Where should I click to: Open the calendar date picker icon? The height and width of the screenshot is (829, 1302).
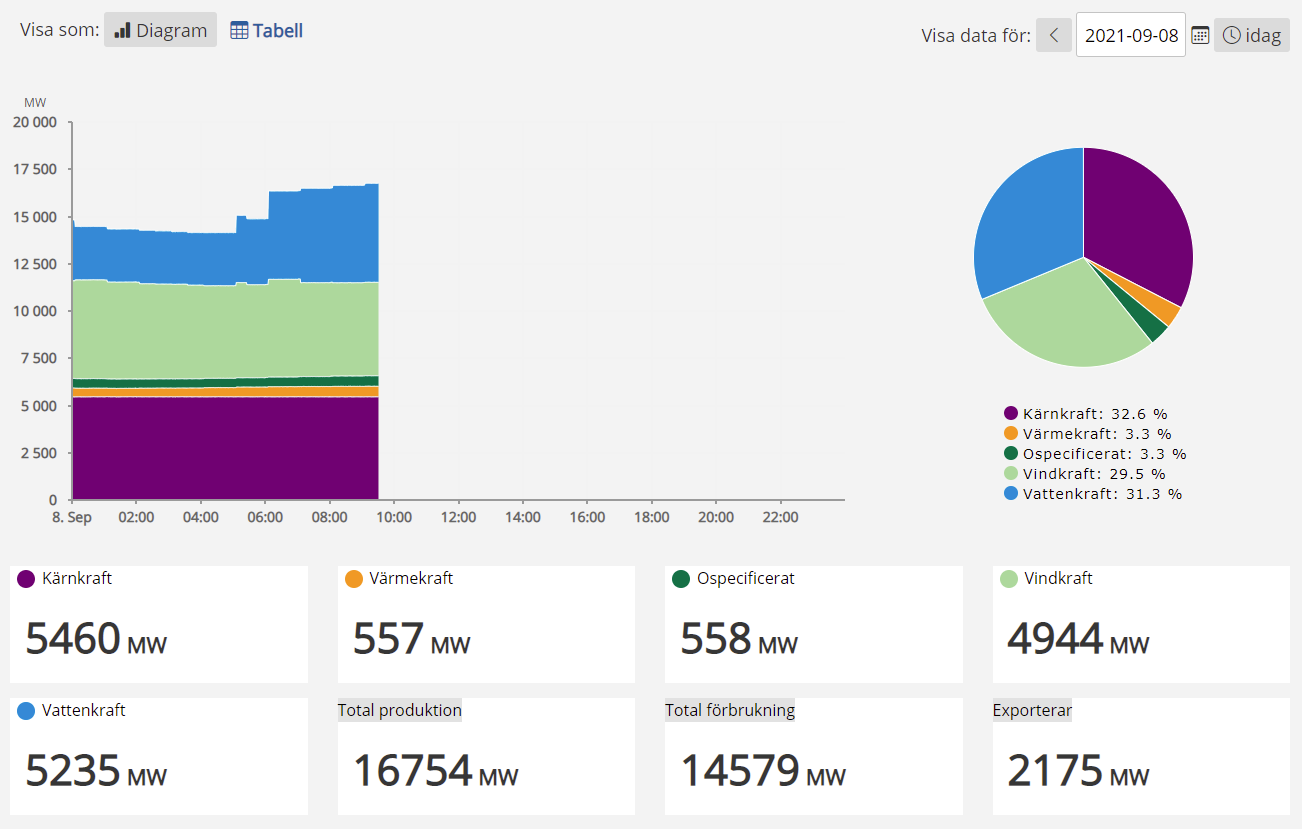click(1200, 35)
